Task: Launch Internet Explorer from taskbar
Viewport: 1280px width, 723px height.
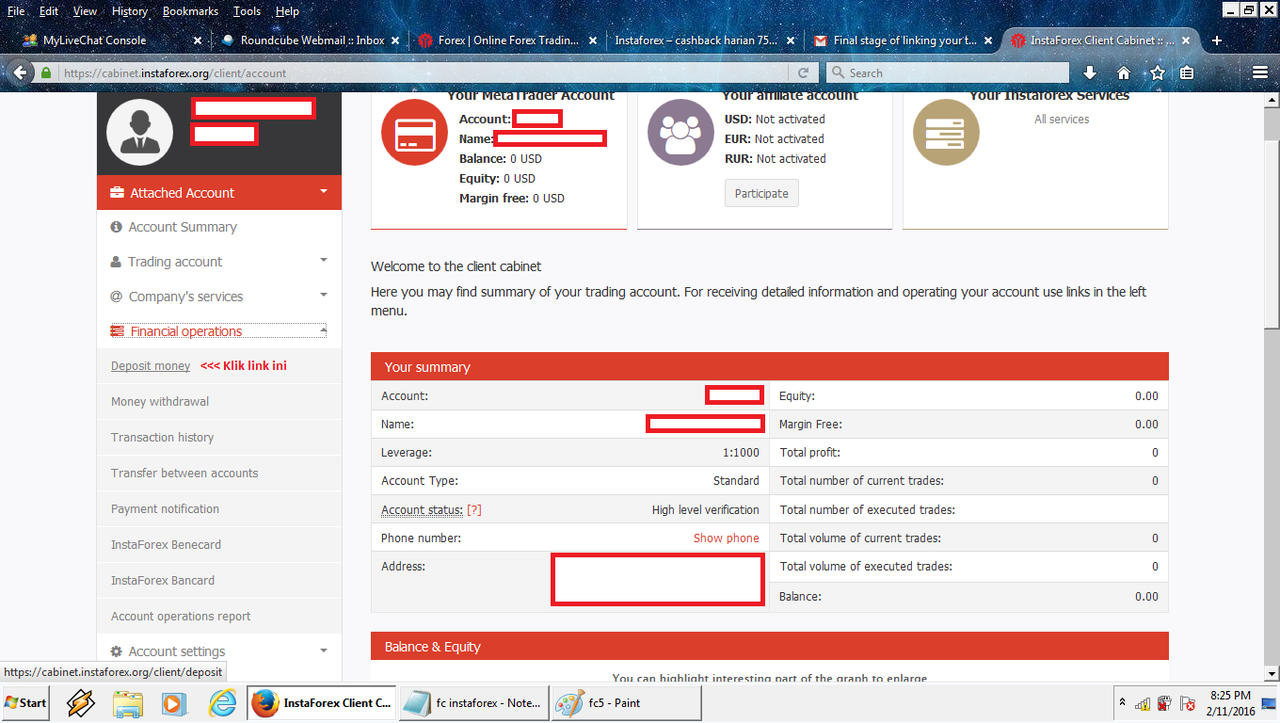Action: point(221,703)
